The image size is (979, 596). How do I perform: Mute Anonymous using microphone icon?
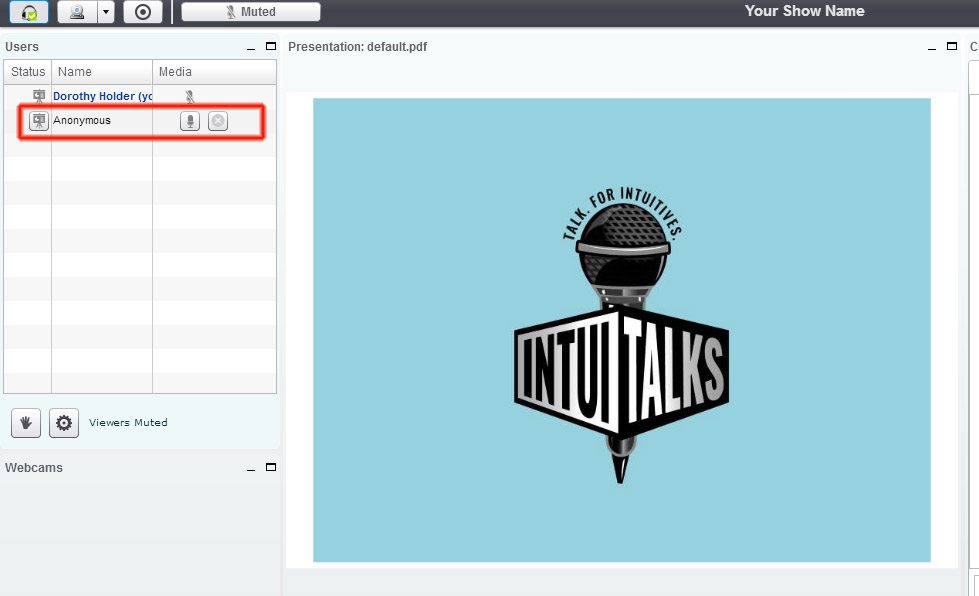click(x=190, y=120)
